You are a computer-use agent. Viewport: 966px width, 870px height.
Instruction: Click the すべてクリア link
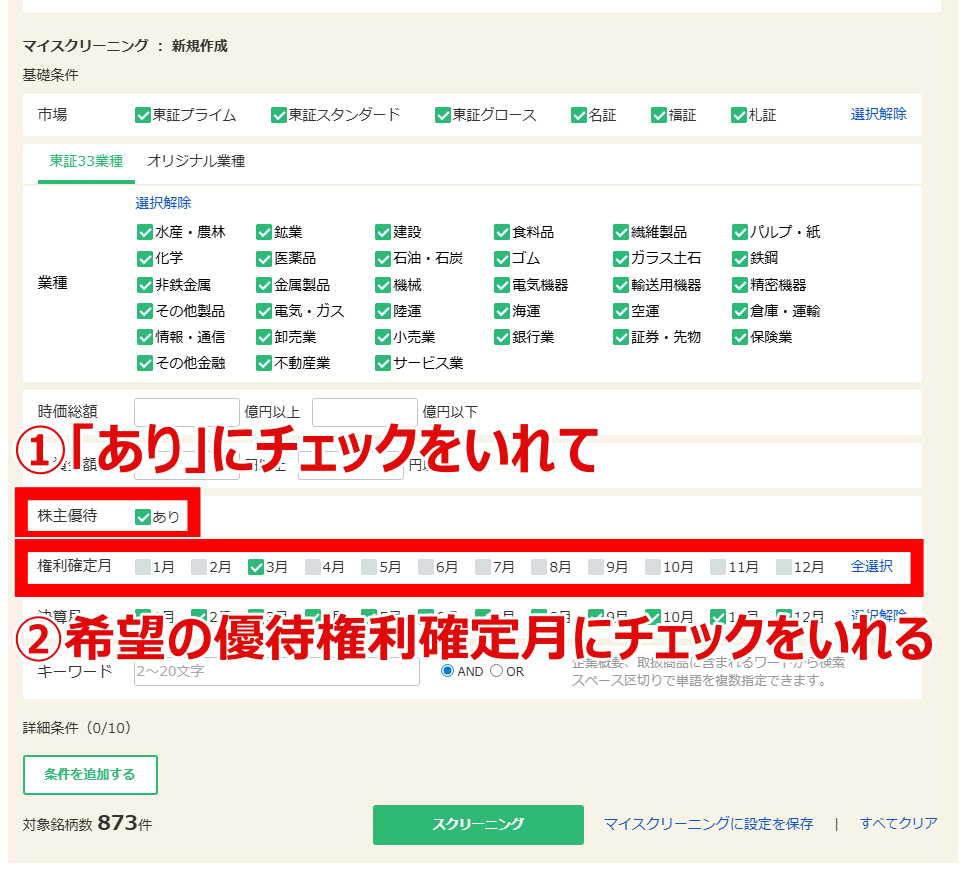tap(898, 824)
